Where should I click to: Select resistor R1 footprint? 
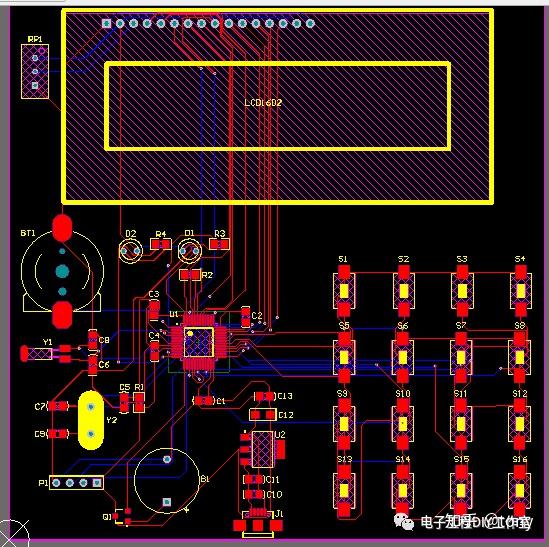(x=139, y=402)
